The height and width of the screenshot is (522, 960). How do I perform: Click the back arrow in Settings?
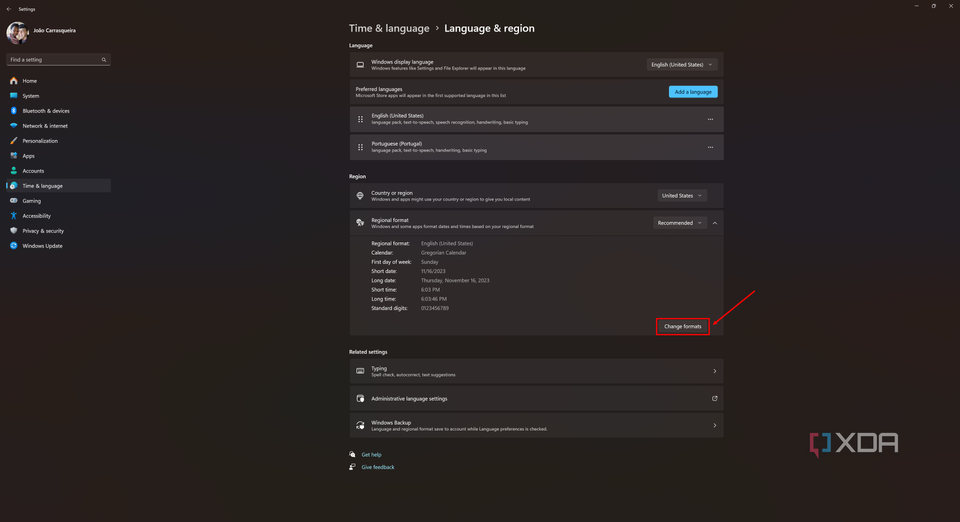click(x=9, y=9)
